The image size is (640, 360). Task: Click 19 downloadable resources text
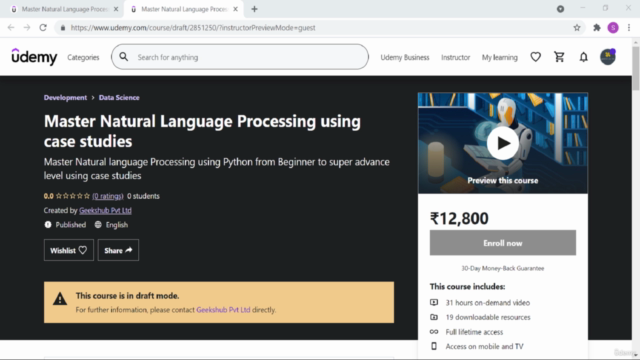click(x=488, y=317)
